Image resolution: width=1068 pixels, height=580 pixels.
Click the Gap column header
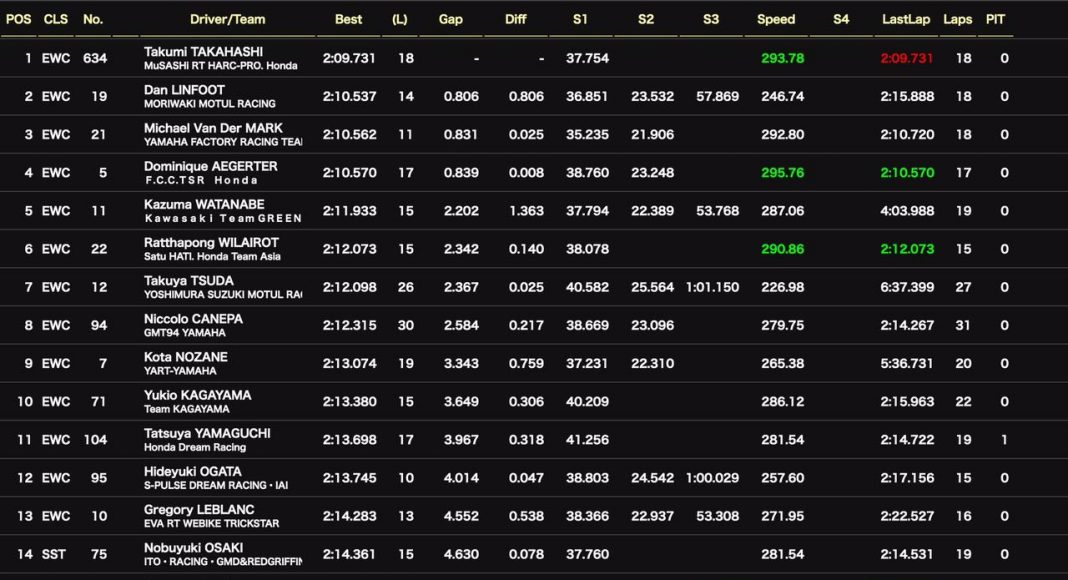[x=451, y=19]
